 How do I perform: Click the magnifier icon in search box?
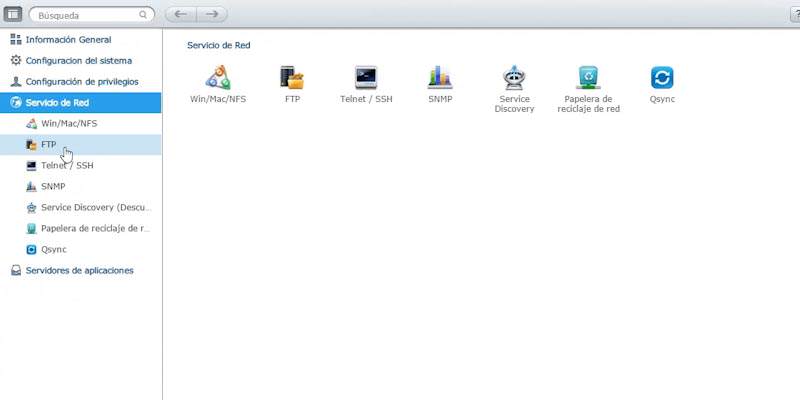tap(143, 15)
